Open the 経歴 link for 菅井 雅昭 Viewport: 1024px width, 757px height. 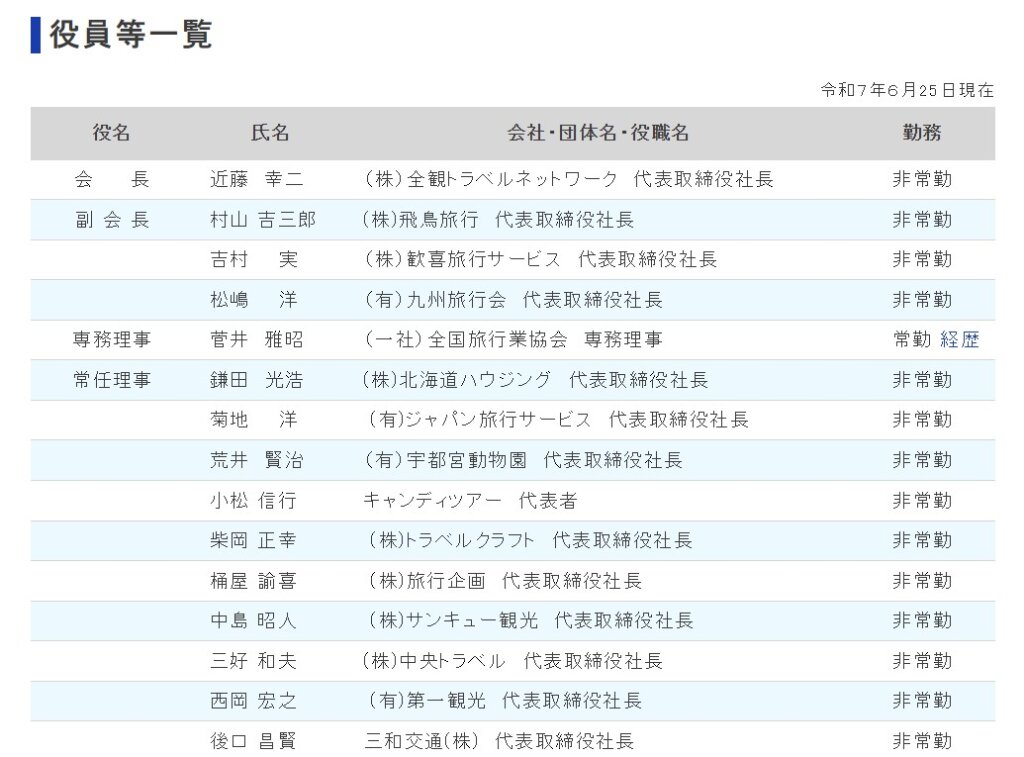[959, 340]
